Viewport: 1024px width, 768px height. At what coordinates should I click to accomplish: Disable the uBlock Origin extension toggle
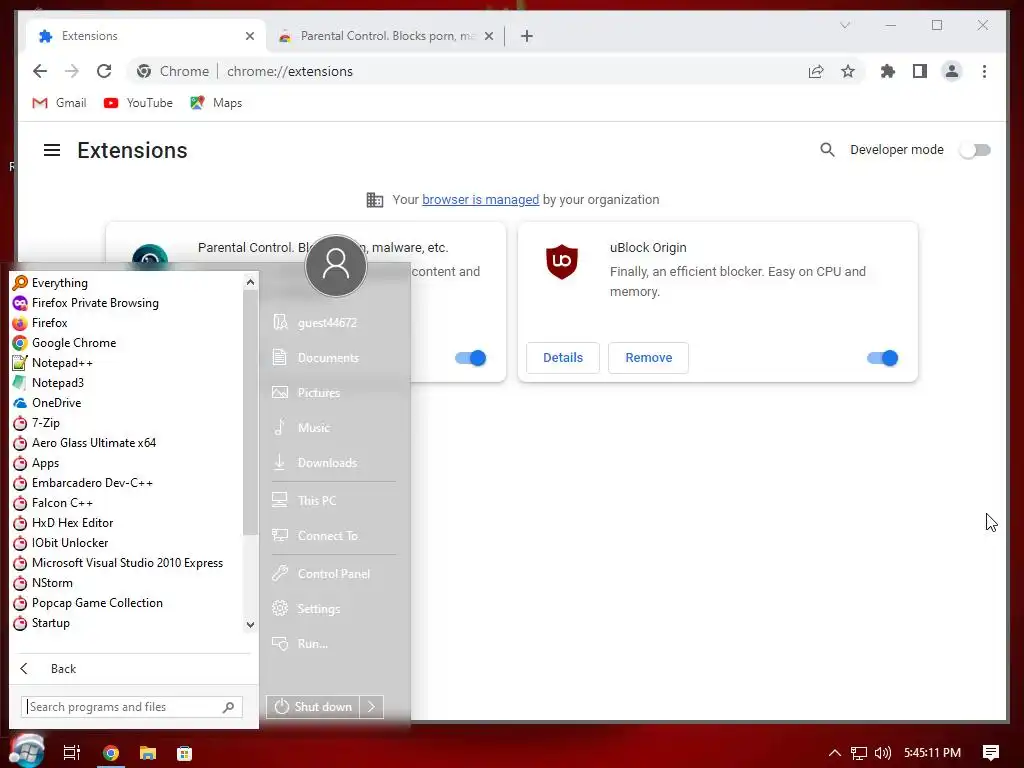coord(882,358)
